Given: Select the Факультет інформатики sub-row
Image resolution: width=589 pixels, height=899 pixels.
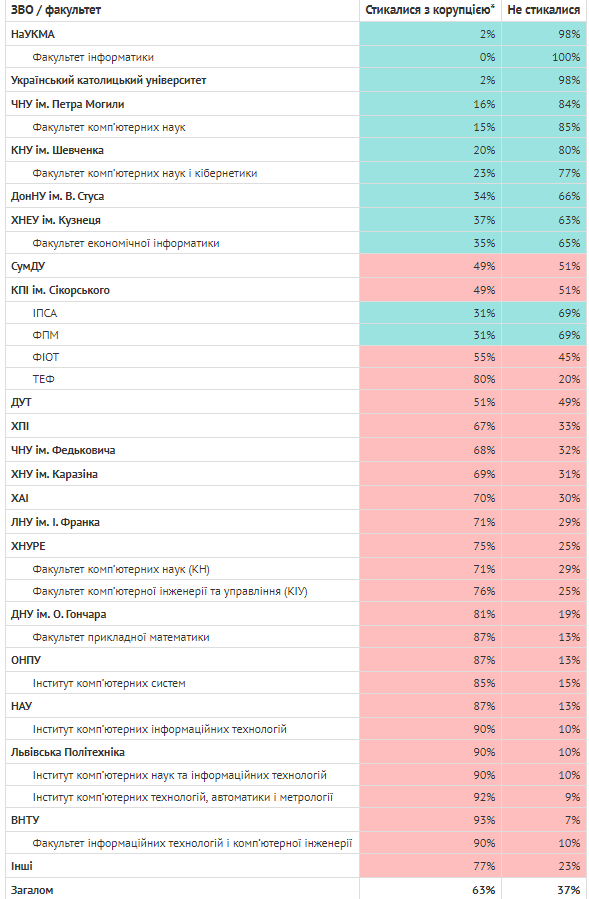Looking at the screenshot, I should (296, 57).
